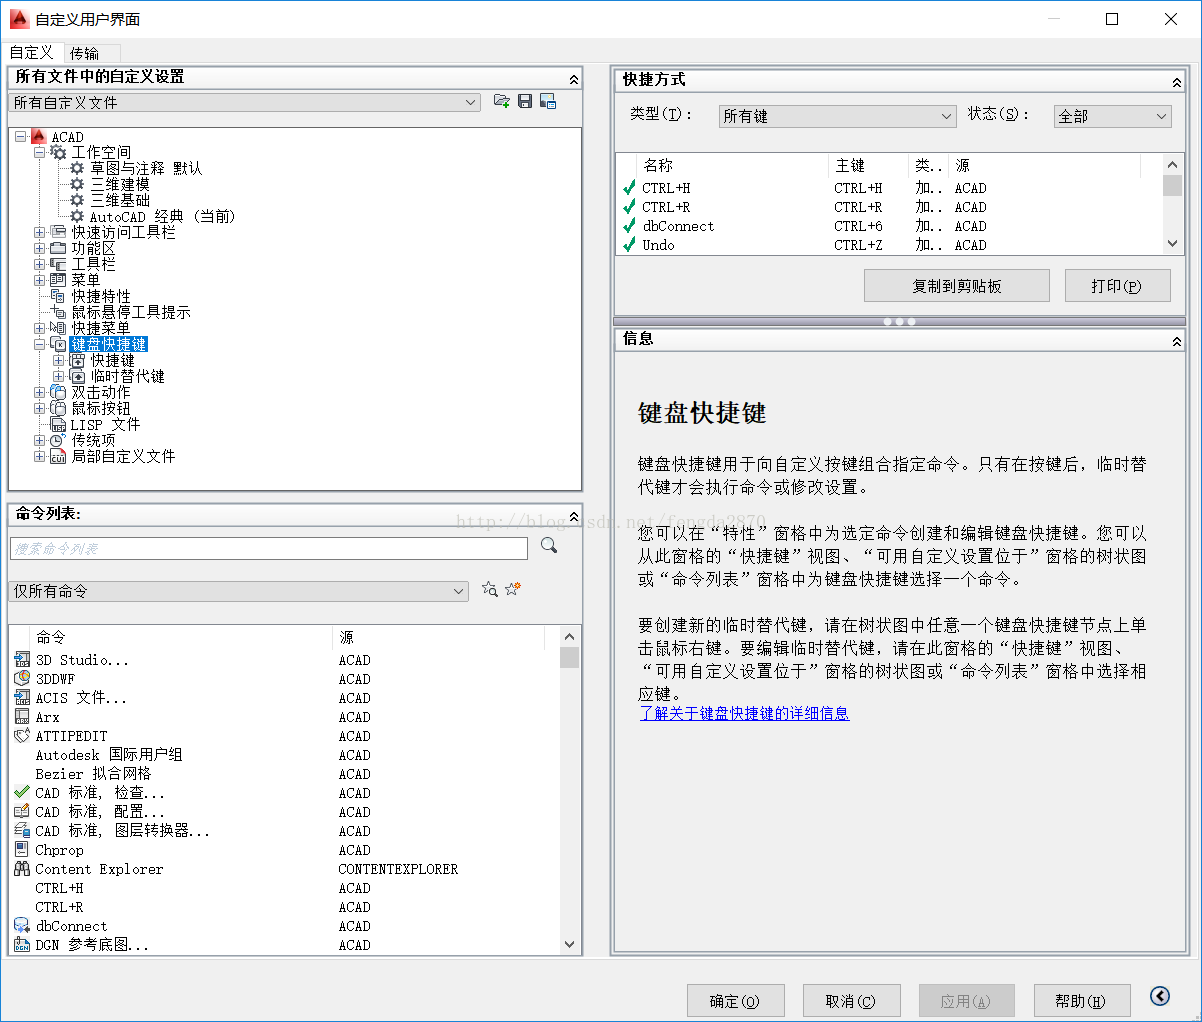
Task: Click the magnifier icon beside command search
Action: 549,546
